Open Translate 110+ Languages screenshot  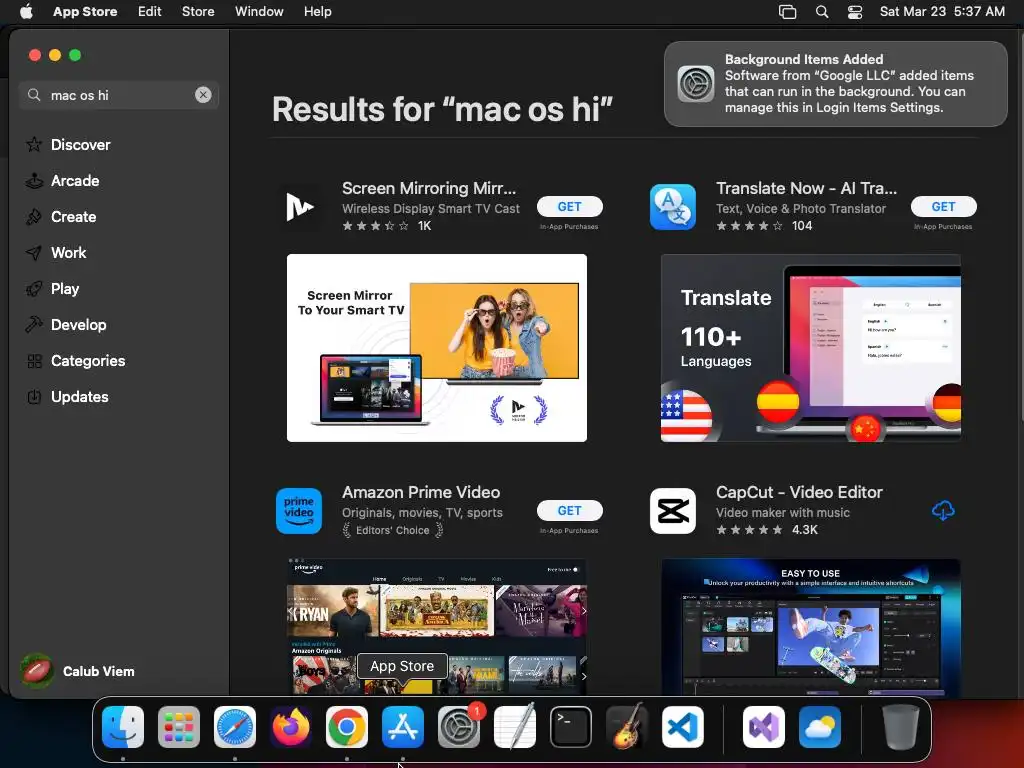[x=810, y=348]
